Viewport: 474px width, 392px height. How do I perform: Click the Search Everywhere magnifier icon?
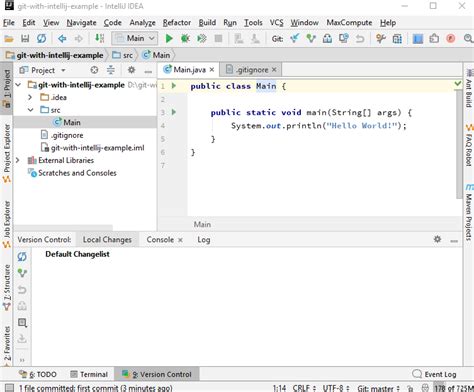(468, 39)
